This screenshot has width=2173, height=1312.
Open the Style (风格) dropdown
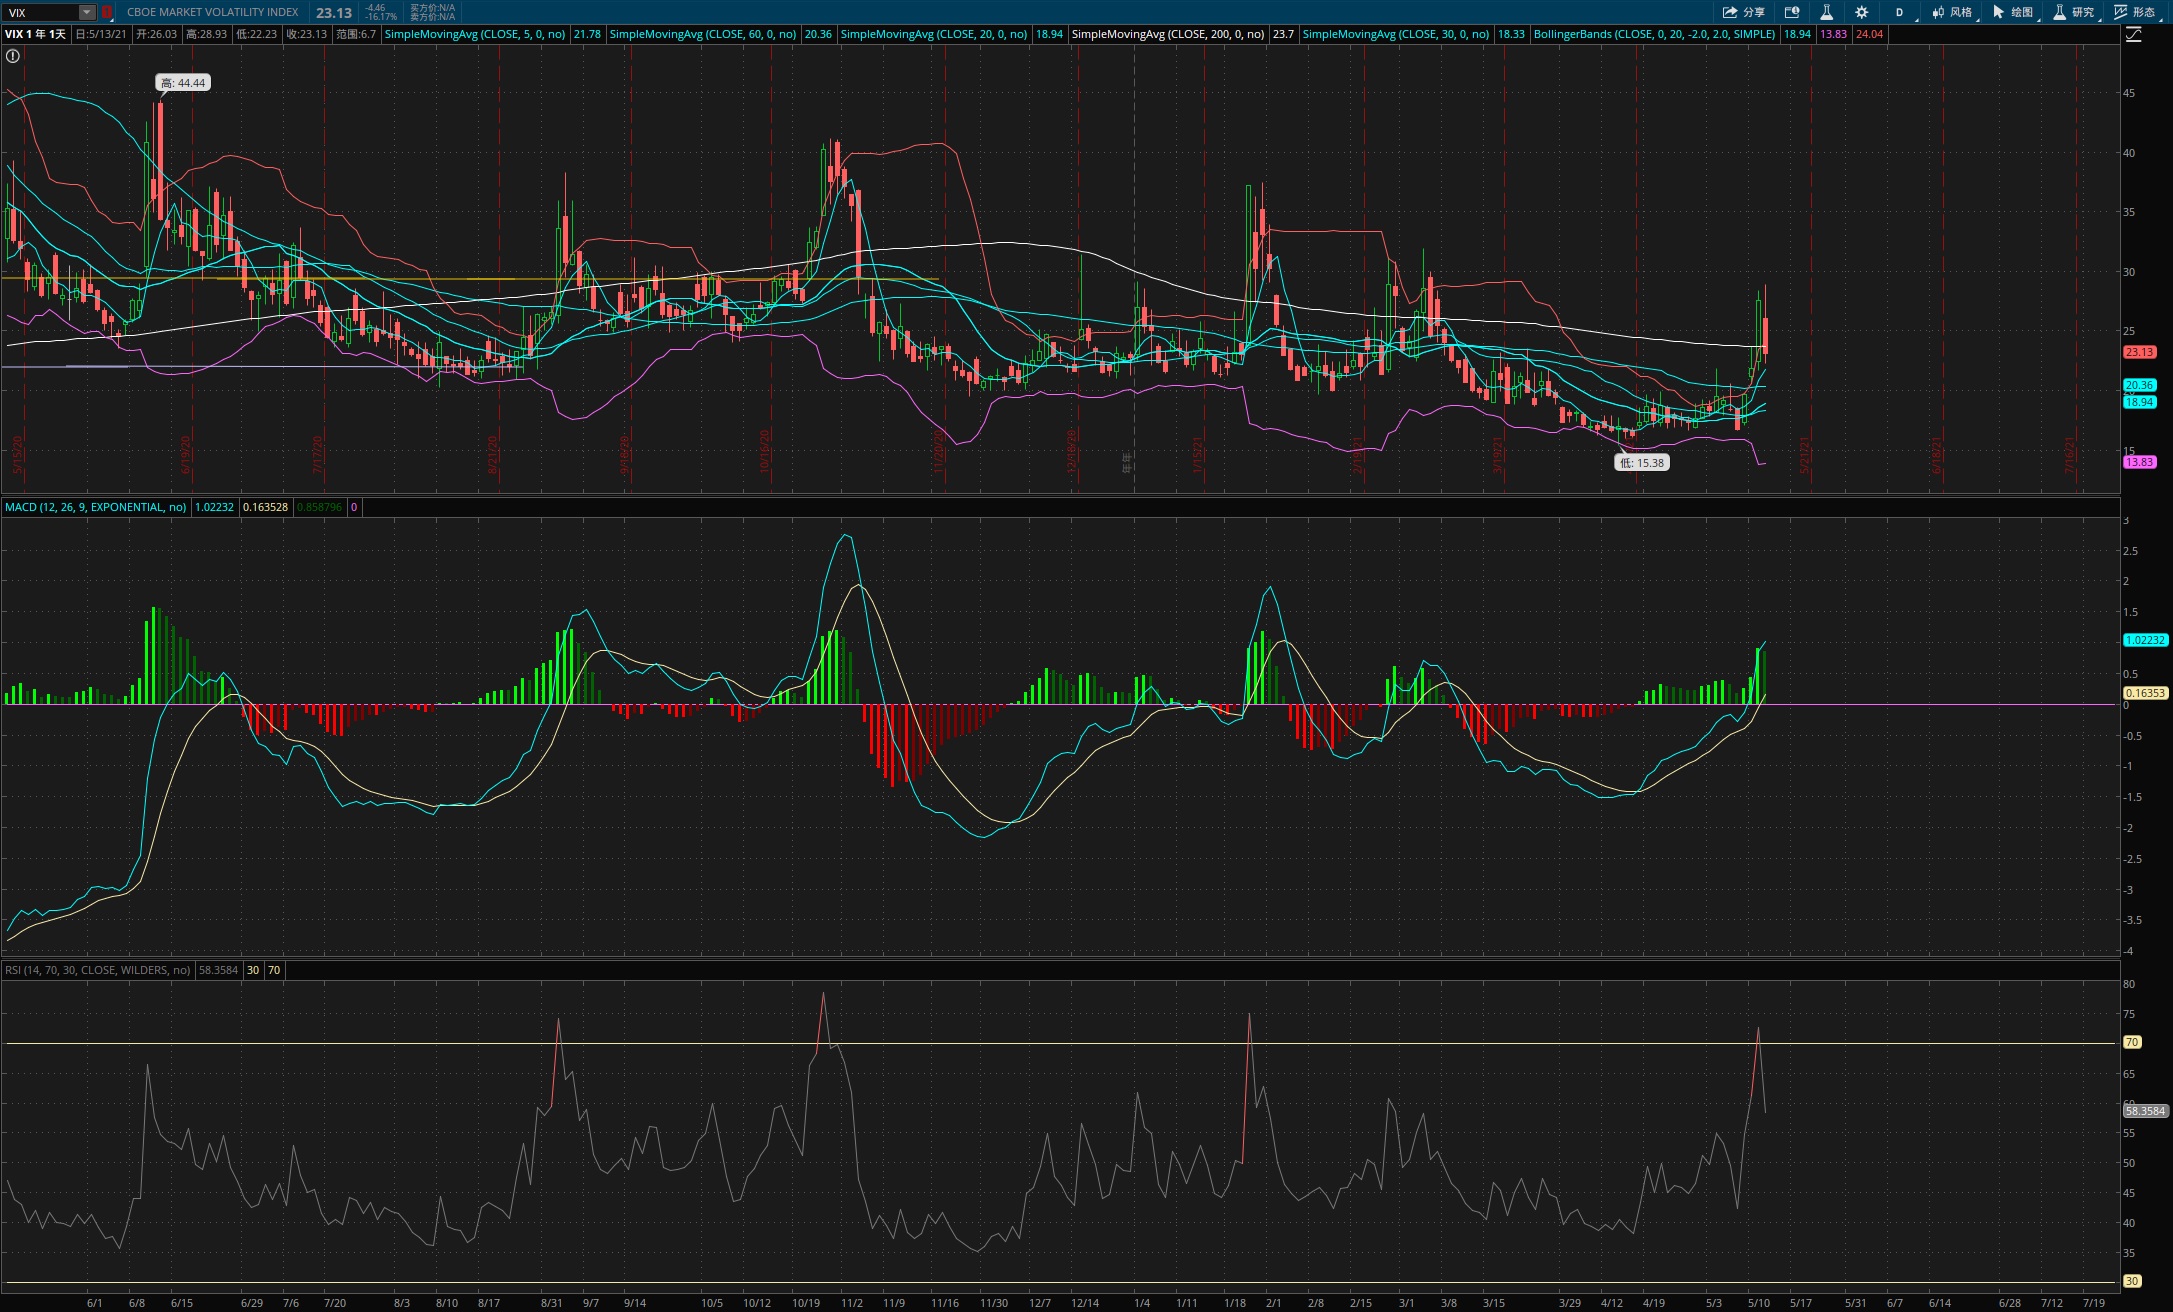click(1952, 12)
